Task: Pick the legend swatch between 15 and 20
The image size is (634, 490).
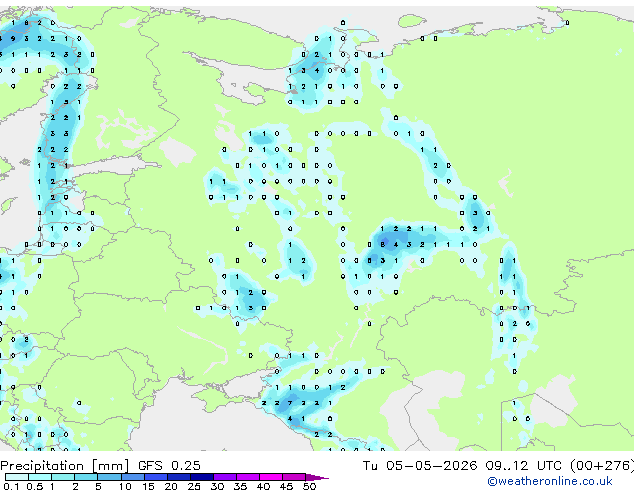Action: pos(155,477)
